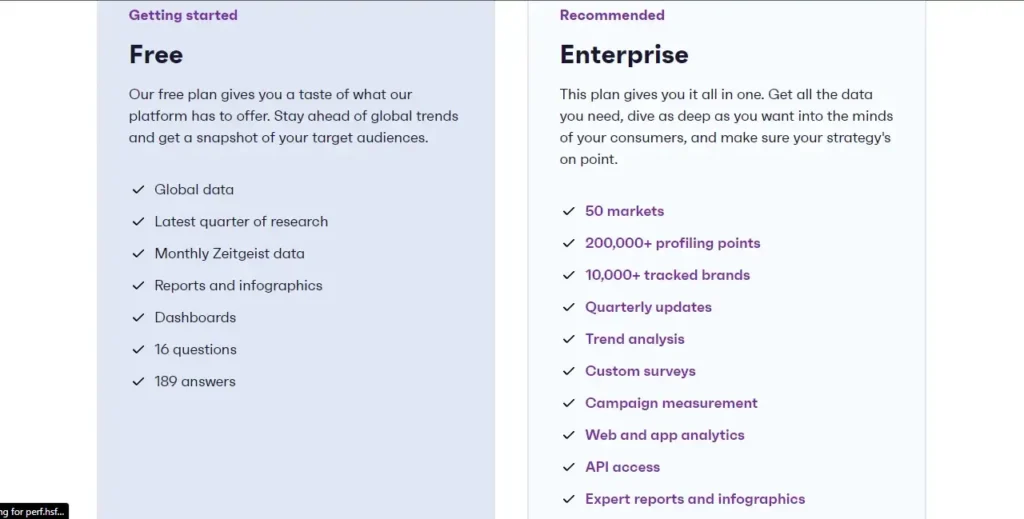Click the checkmark next to 189 answers
Image resolution: width=1024 pixels, height=519 pixels.
coord(138,381)
